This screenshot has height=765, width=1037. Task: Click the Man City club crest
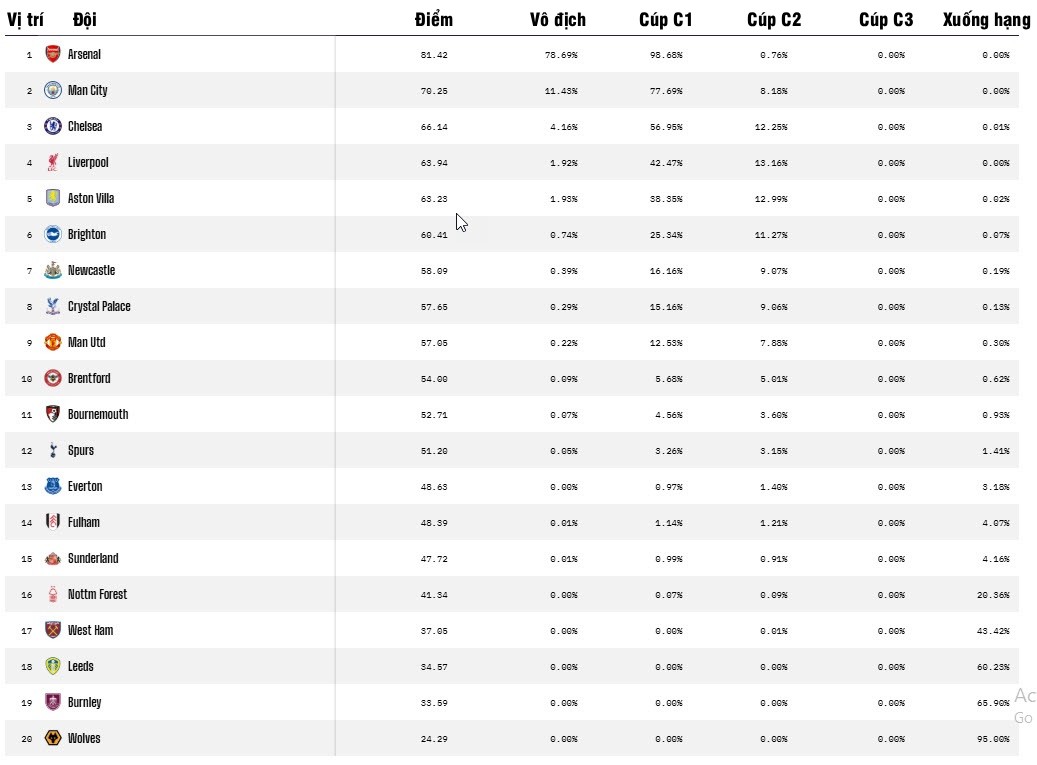tap(53, 91)
